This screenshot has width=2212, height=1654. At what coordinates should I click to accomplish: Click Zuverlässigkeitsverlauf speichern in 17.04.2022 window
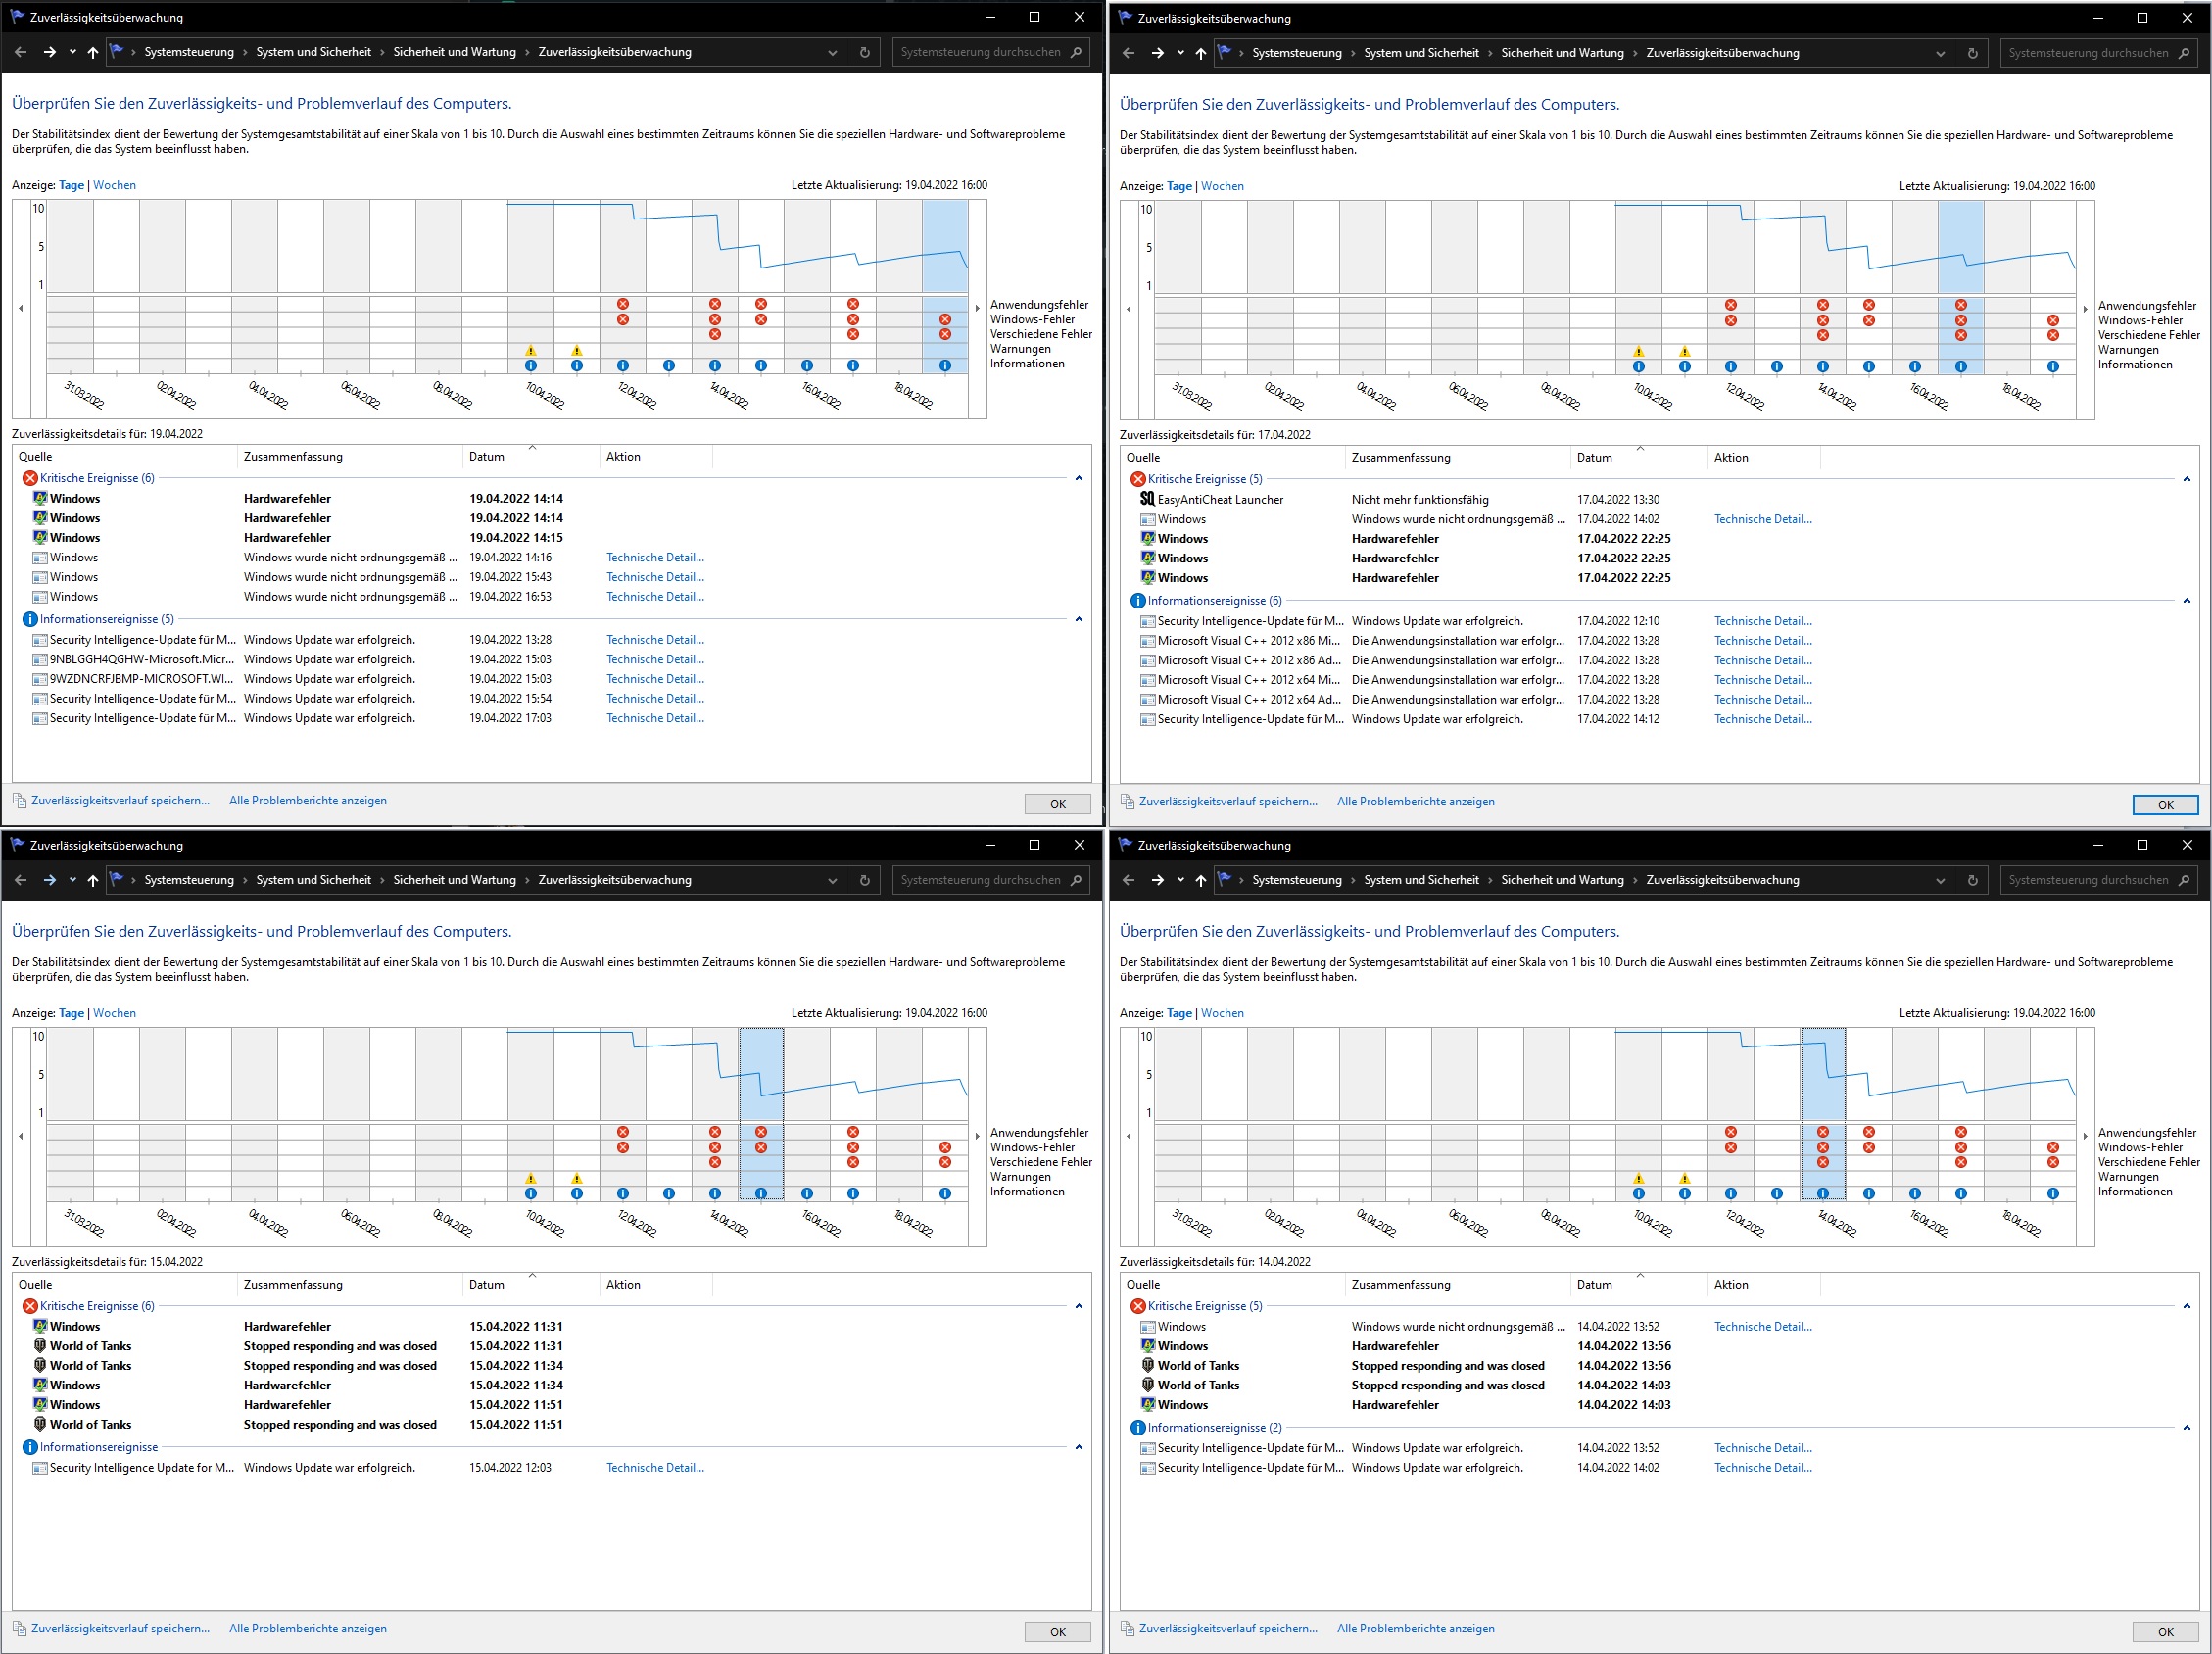click(x=1228, y=802)
